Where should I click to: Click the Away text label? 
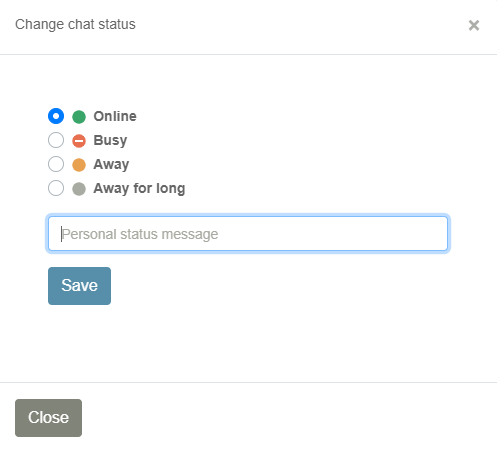[111, 164]
